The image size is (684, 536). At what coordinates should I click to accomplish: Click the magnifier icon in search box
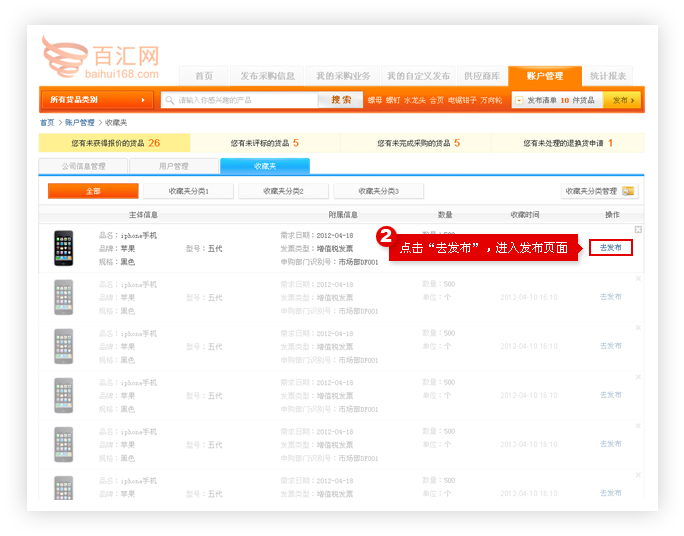tap(170, 100)
